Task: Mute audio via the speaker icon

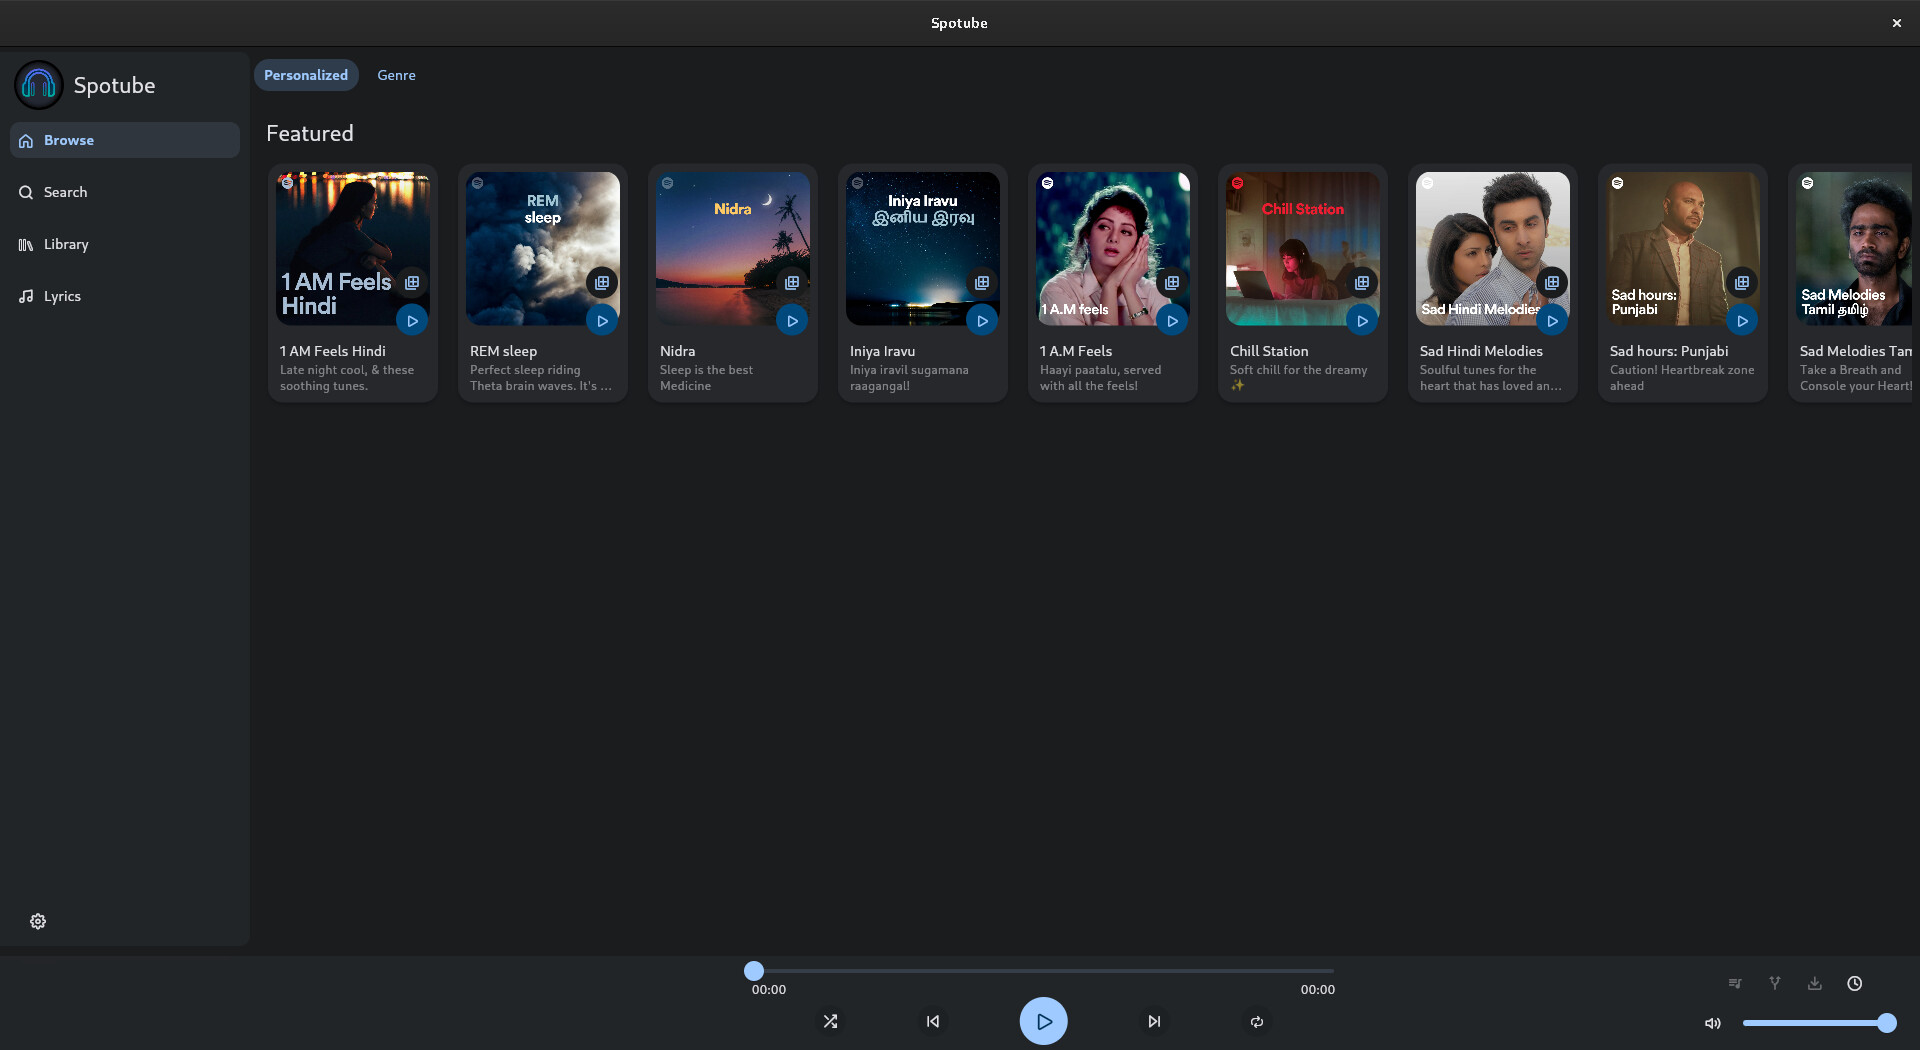Action: click(x=1712, y=1022)
